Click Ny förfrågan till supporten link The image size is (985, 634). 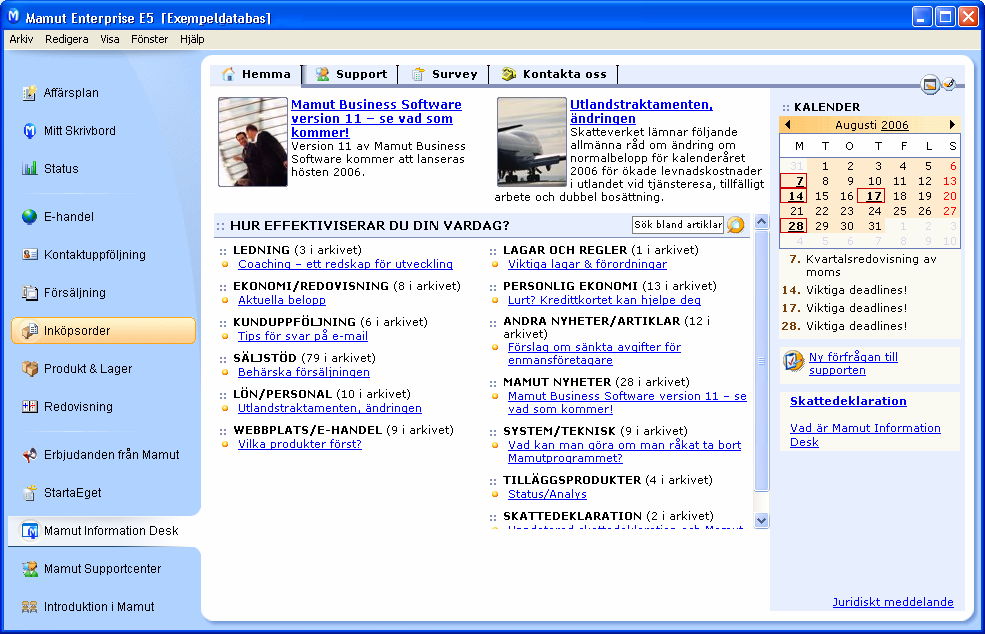(x=853, y=364)
